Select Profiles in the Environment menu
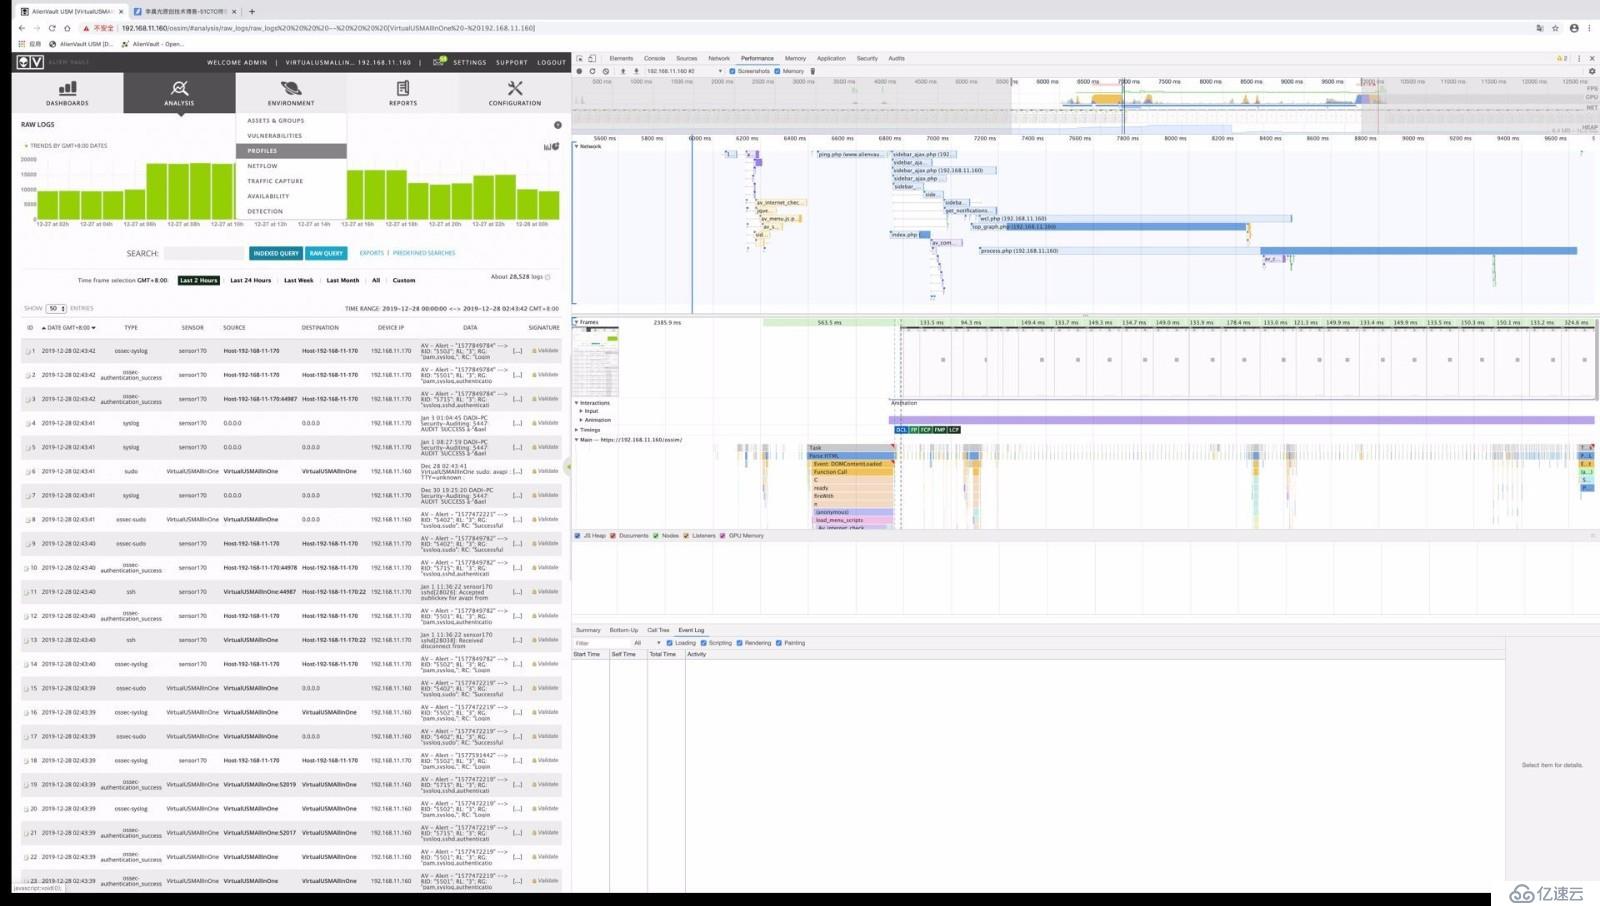 pyautogui.click(x=291, y=151)
